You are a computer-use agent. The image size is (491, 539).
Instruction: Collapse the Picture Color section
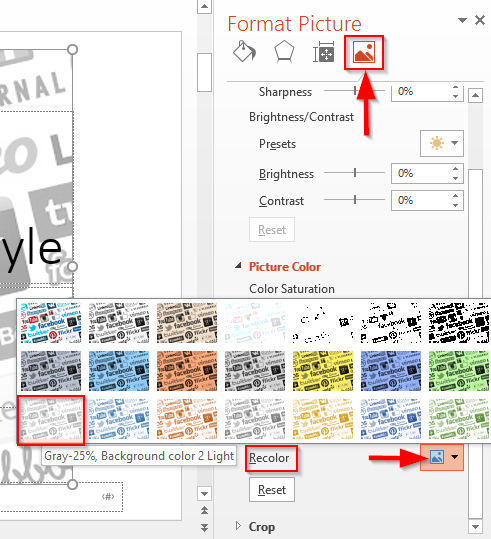pos(238,266)
